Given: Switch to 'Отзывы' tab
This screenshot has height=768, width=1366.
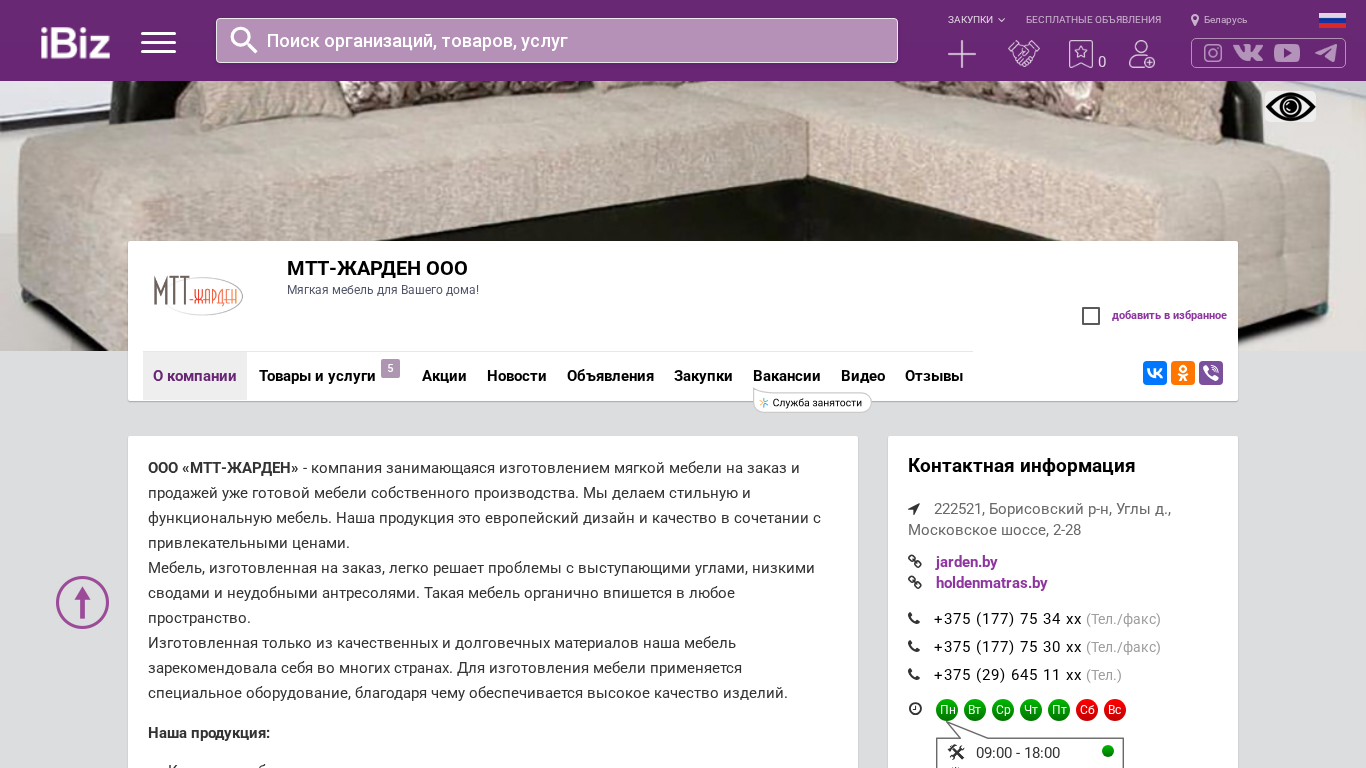Looking at the screenshot, I should coord(934,376).
